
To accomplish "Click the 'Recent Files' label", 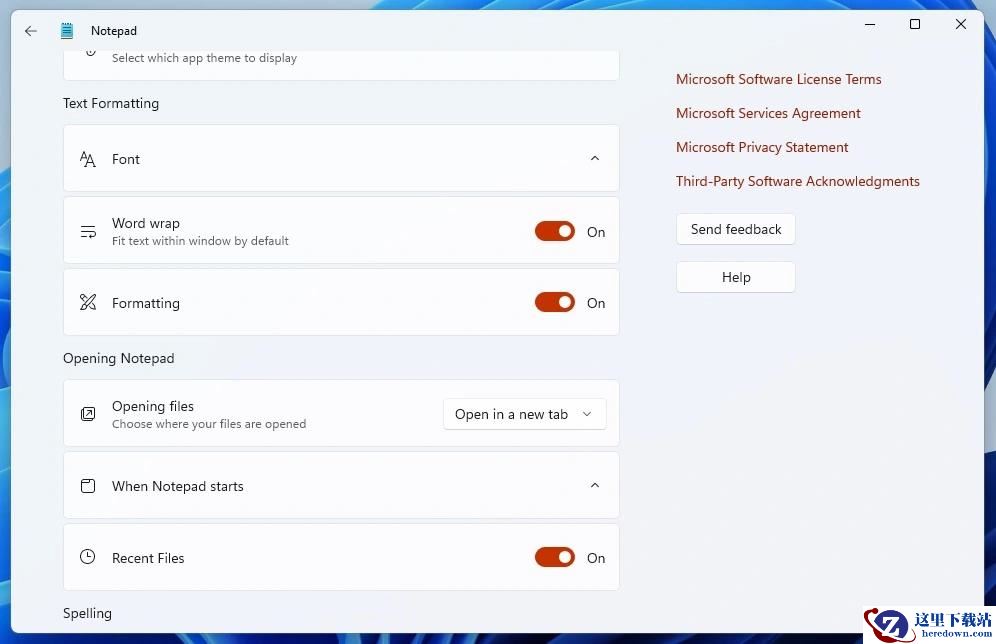I will [x=148, y=558].
